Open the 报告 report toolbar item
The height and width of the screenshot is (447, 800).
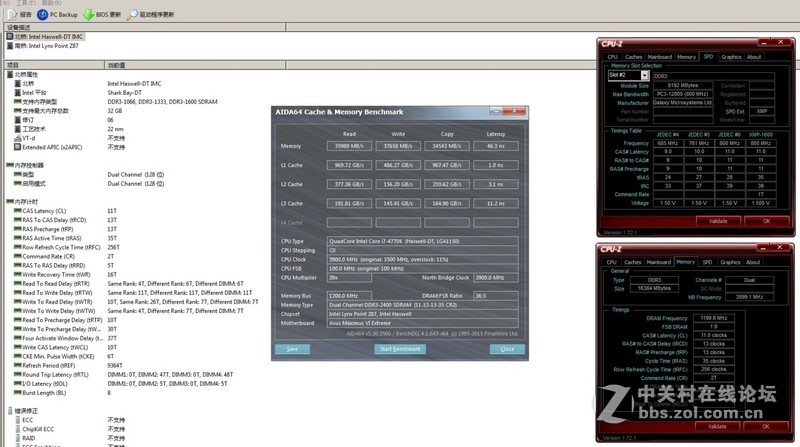coord(21,15)
